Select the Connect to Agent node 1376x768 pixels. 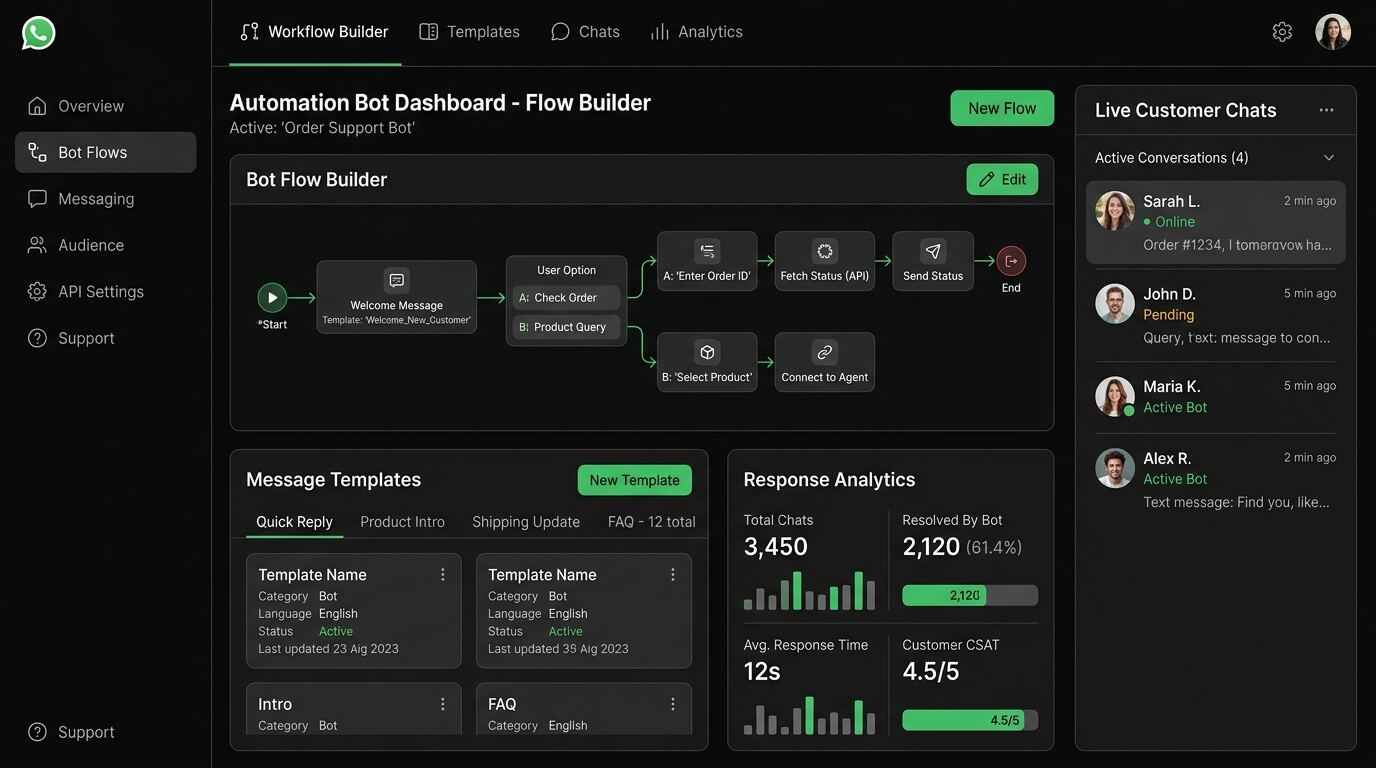coord(825,362)
